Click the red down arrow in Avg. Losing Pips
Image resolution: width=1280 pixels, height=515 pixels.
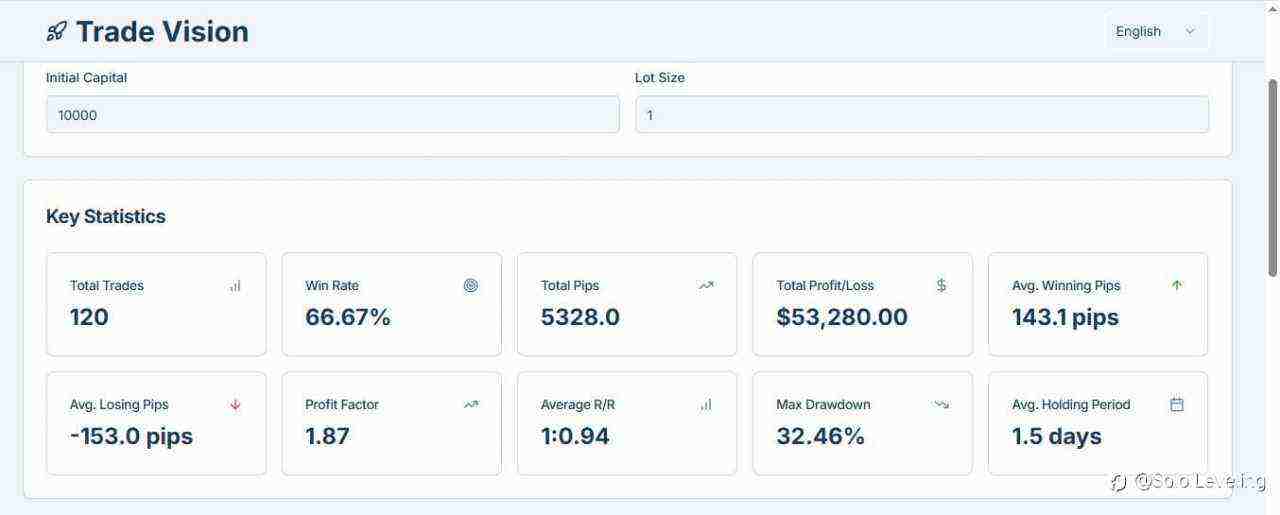[235, 405]
